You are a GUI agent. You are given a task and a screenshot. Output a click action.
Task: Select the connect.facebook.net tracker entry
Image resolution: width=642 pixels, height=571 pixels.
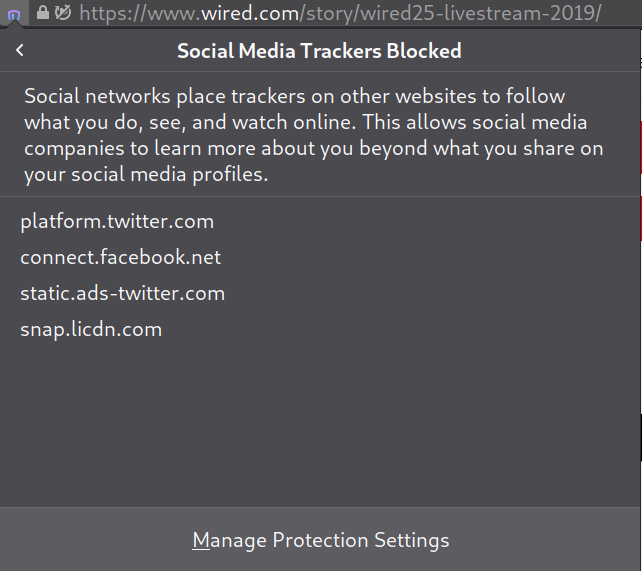point(120,258)
